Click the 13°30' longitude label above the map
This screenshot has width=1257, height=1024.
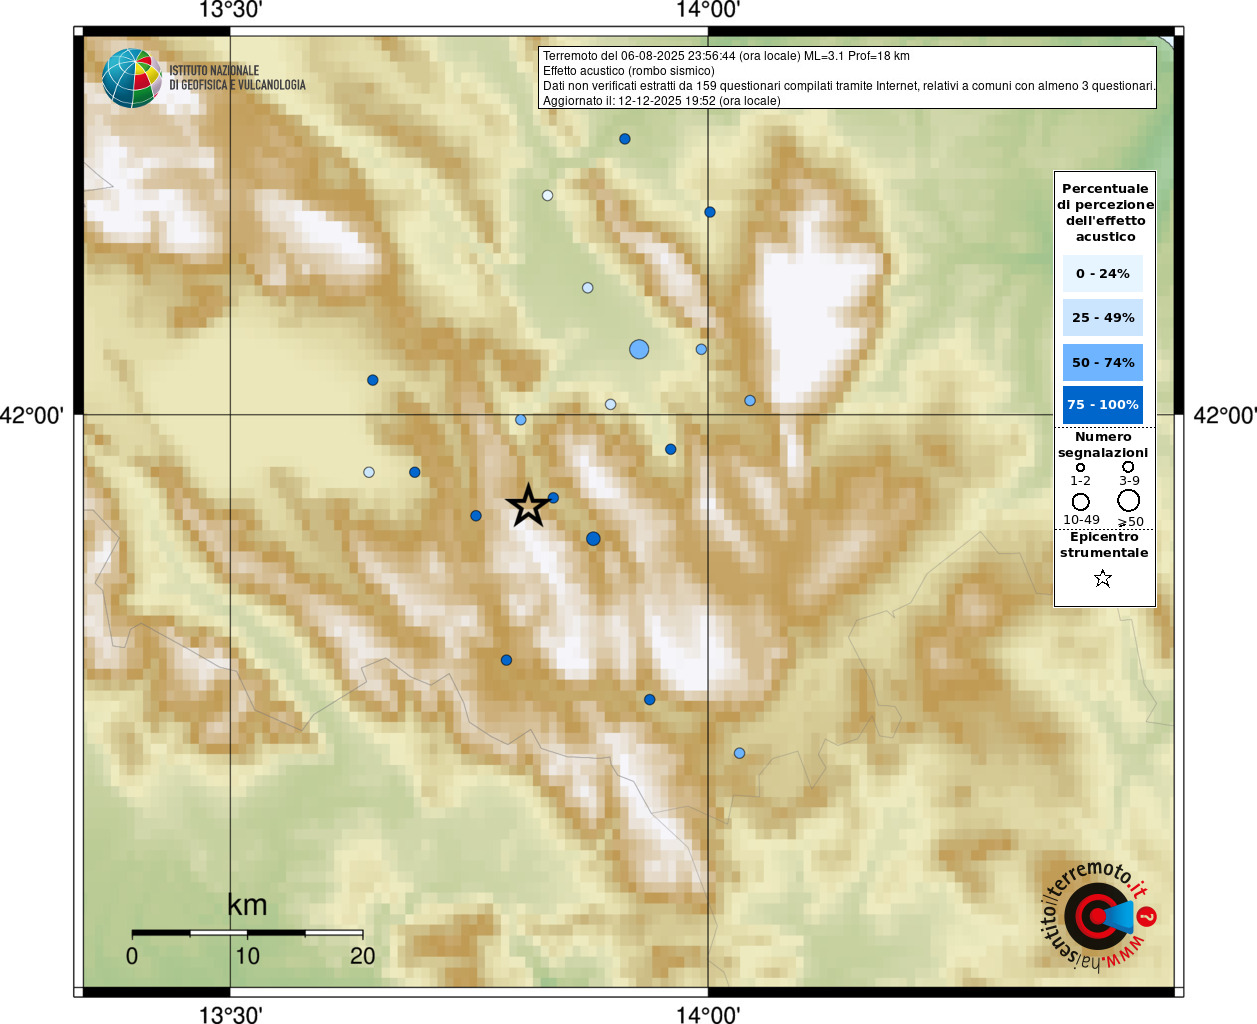(231, 10)
